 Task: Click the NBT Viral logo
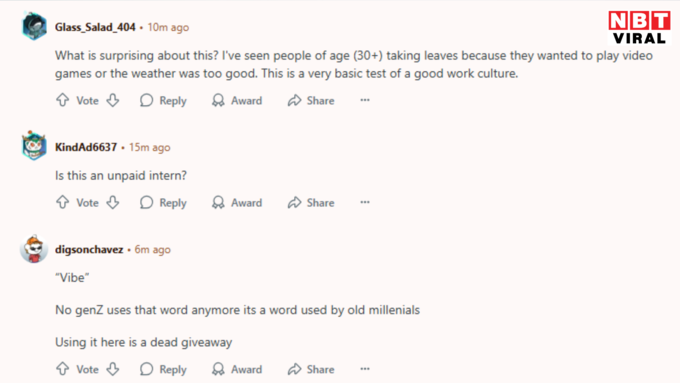[639, 27]
